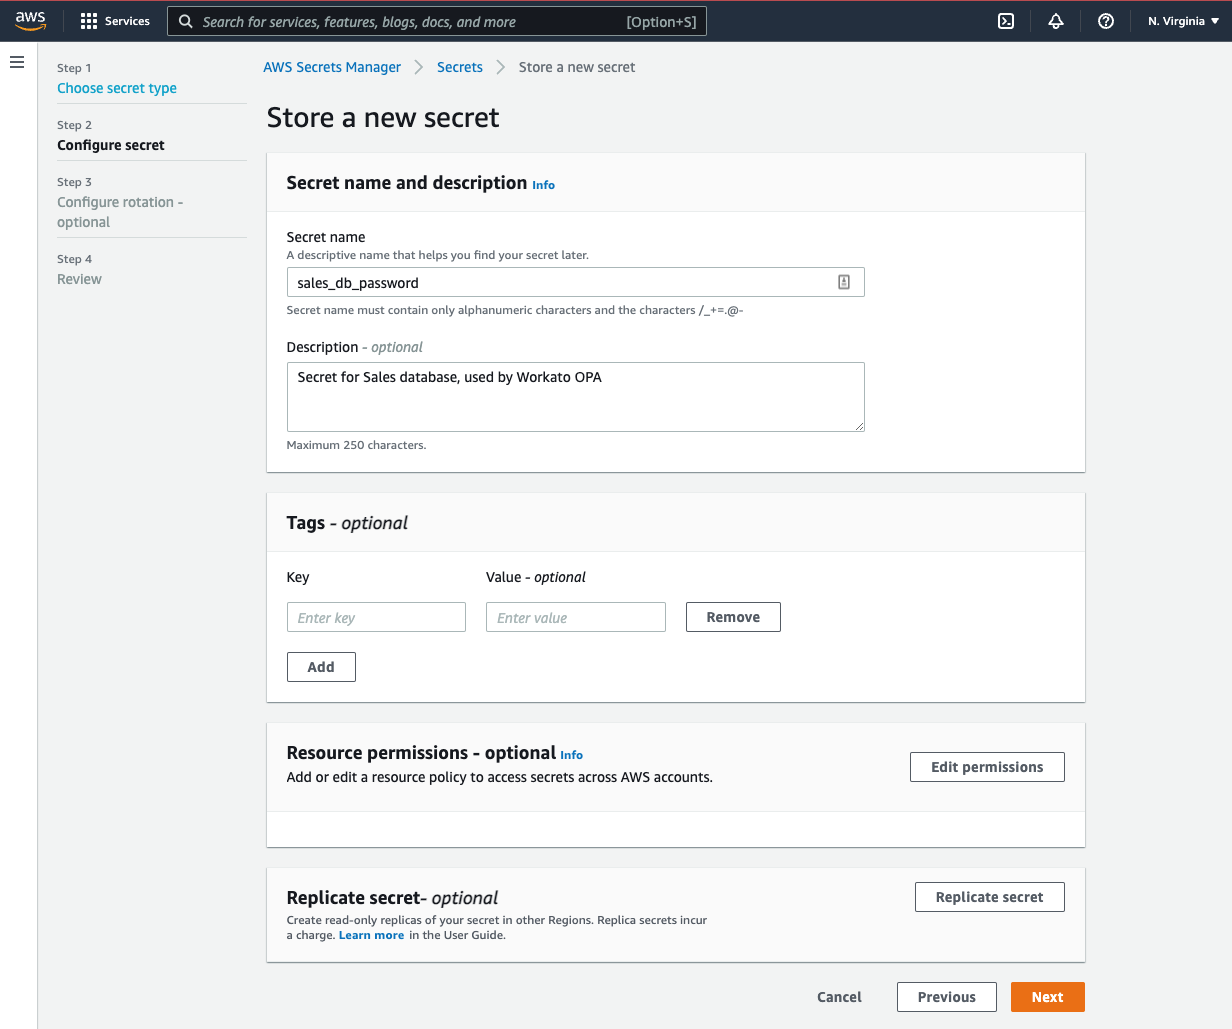
Task: Open the help question mark icon
Action: click(1106, 20)
